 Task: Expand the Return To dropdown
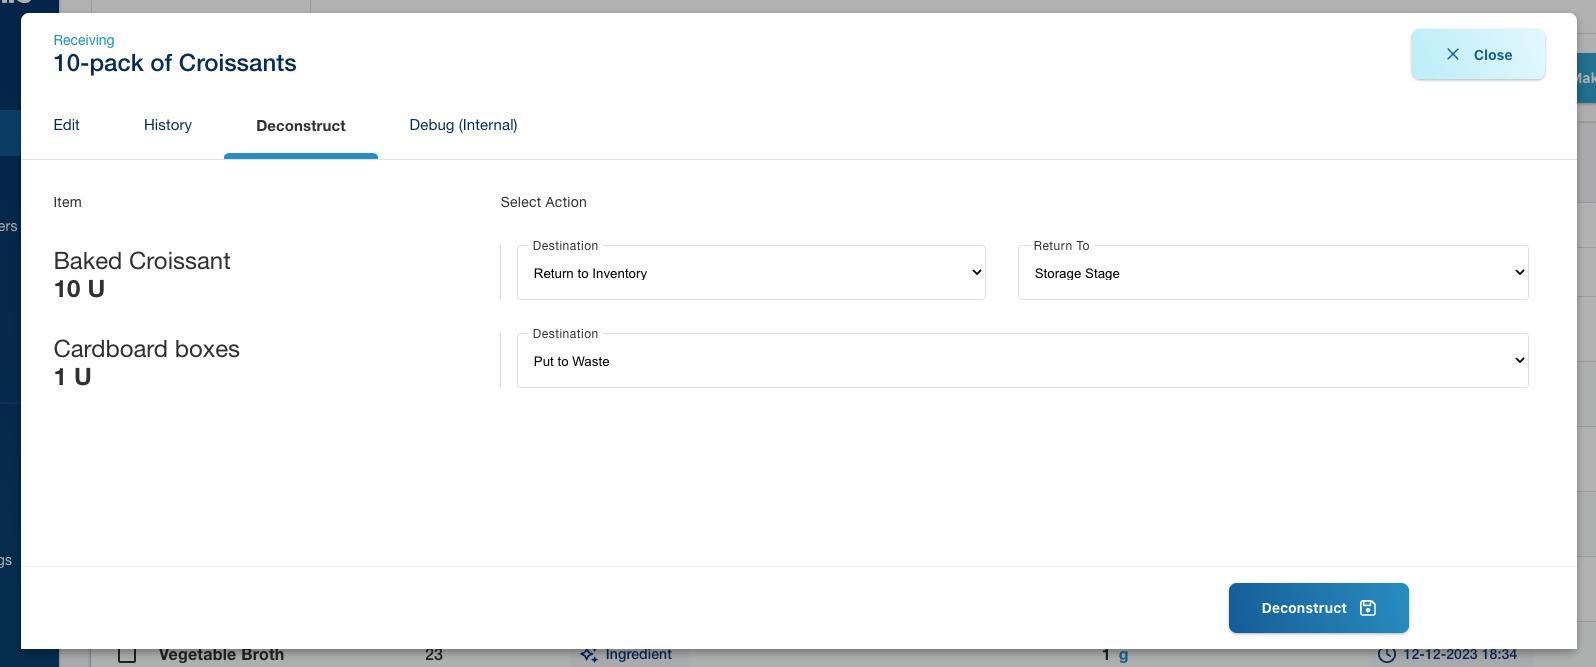click(1272, 273)
